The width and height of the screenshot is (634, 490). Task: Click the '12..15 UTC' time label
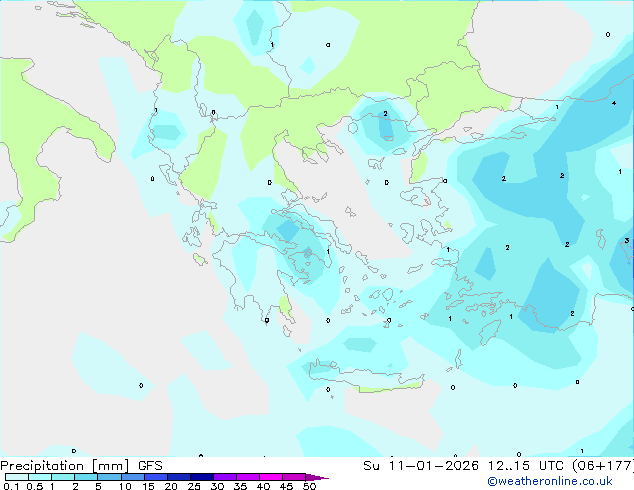tap(525, 466)
